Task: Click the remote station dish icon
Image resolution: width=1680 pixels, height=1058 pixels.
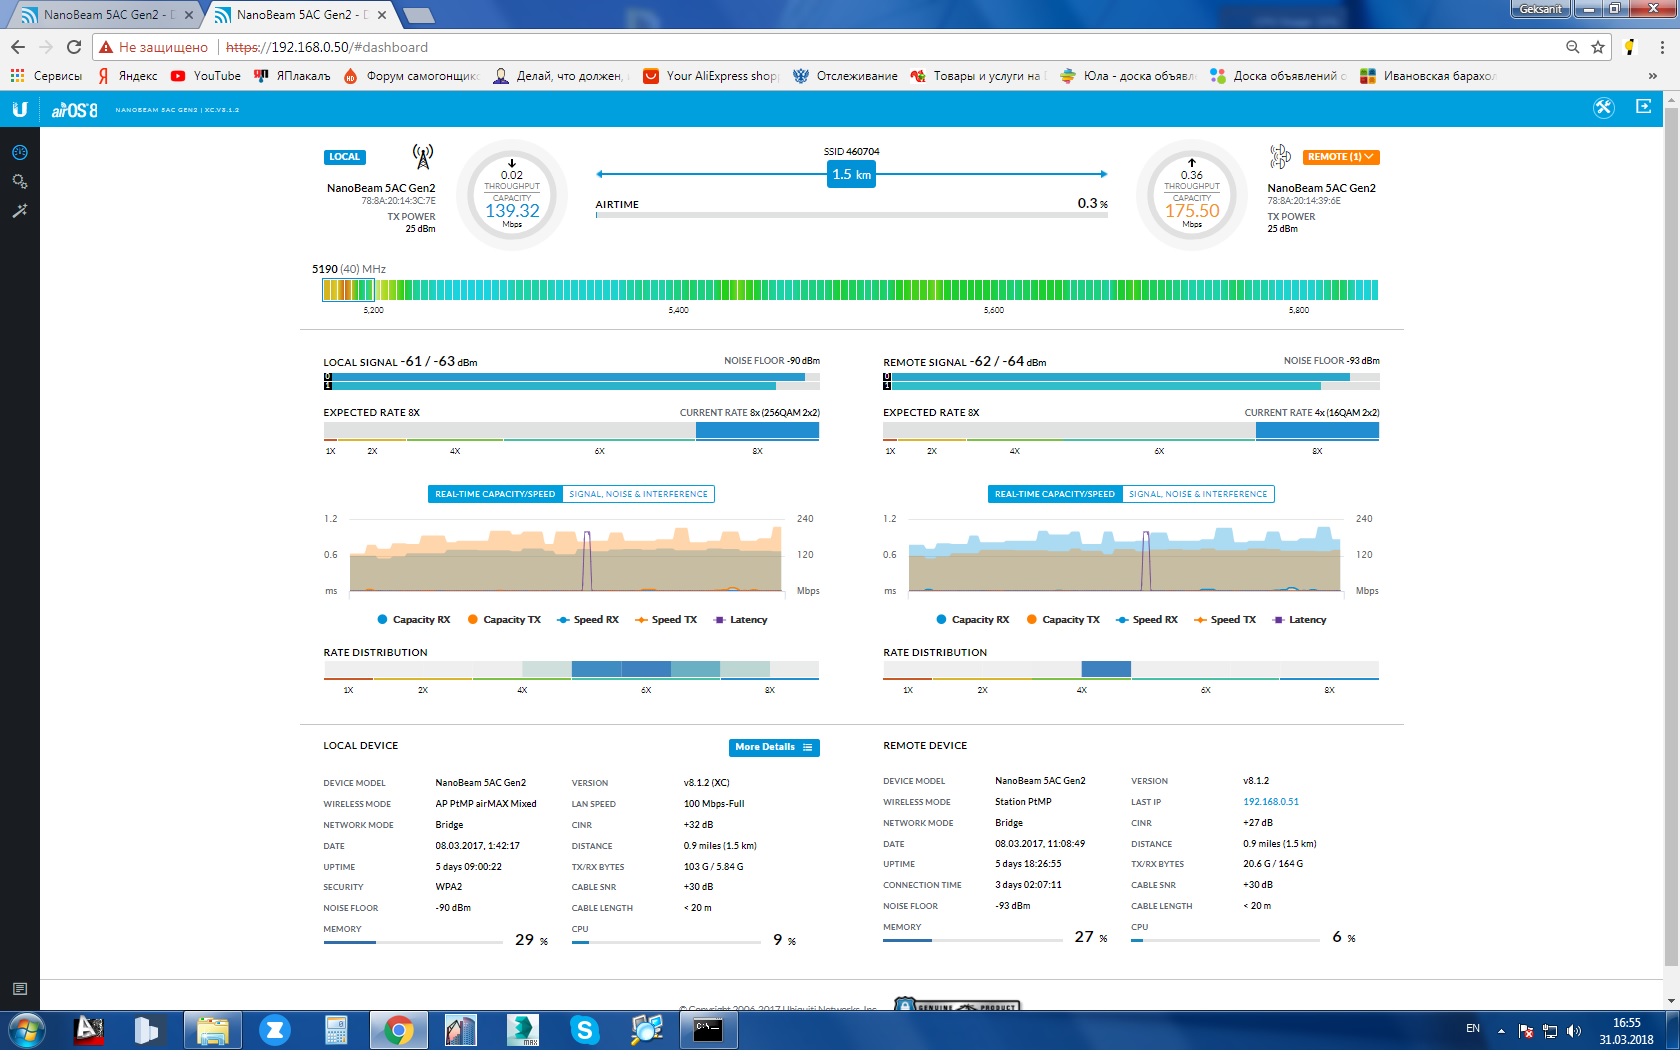Action: 1280,157
